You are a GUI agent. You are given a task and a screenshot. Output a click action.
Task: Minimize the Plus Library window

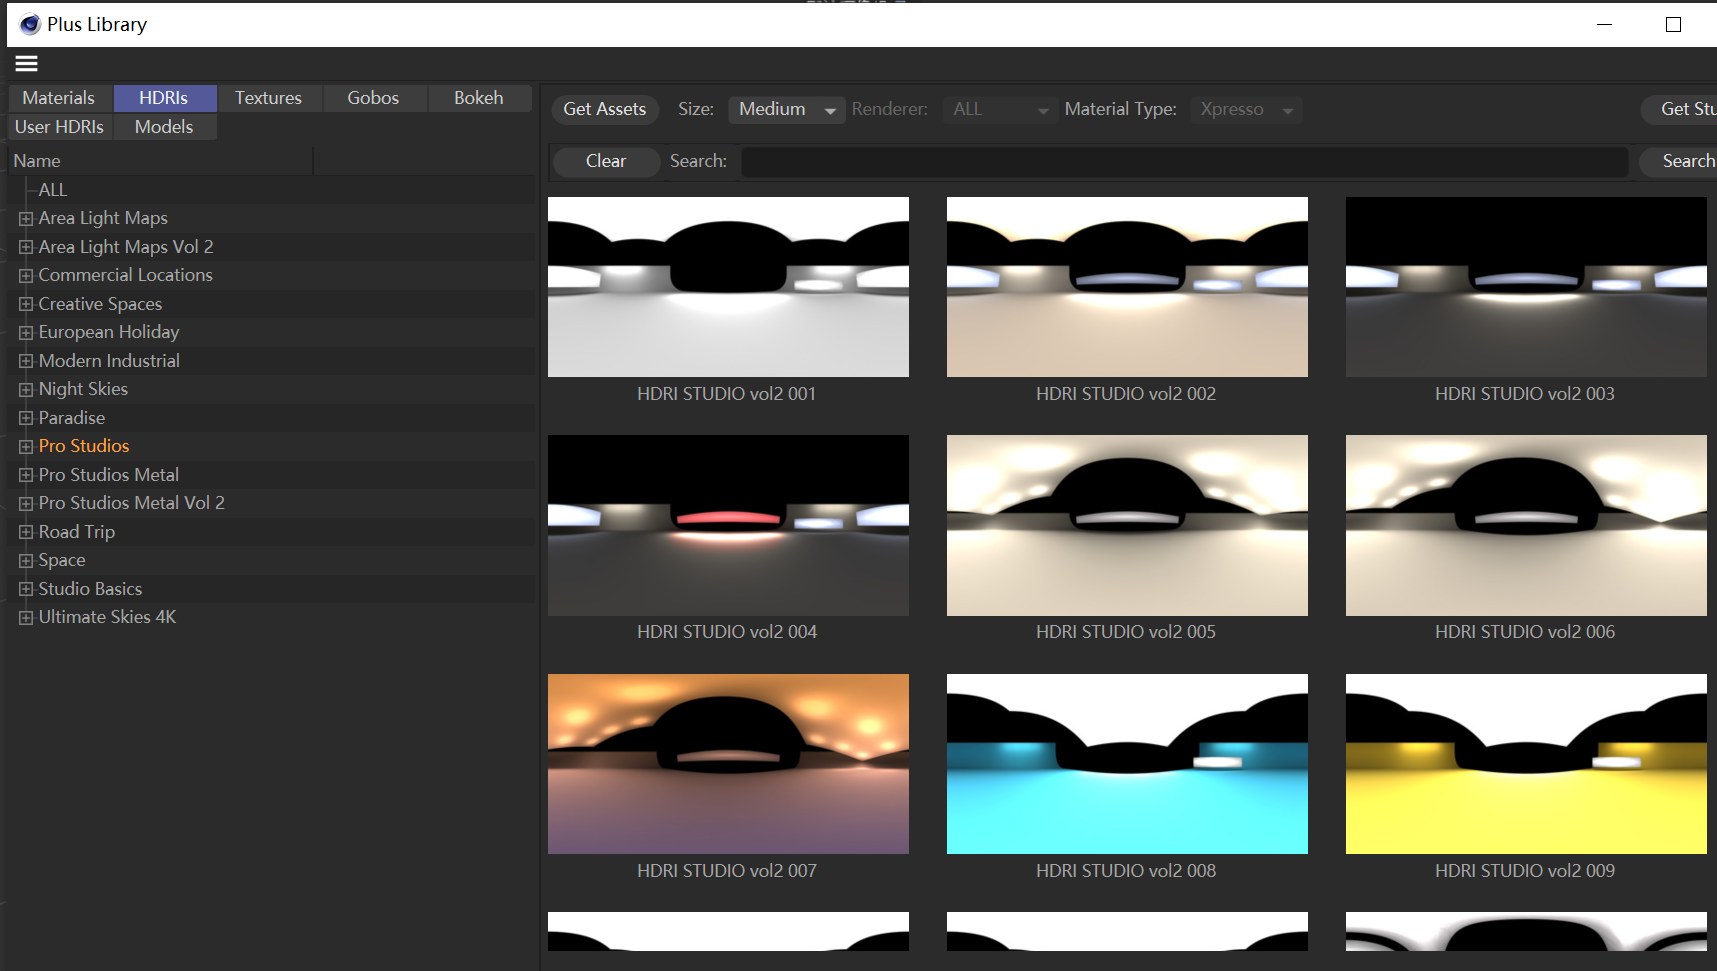[x=1605, y=24]
